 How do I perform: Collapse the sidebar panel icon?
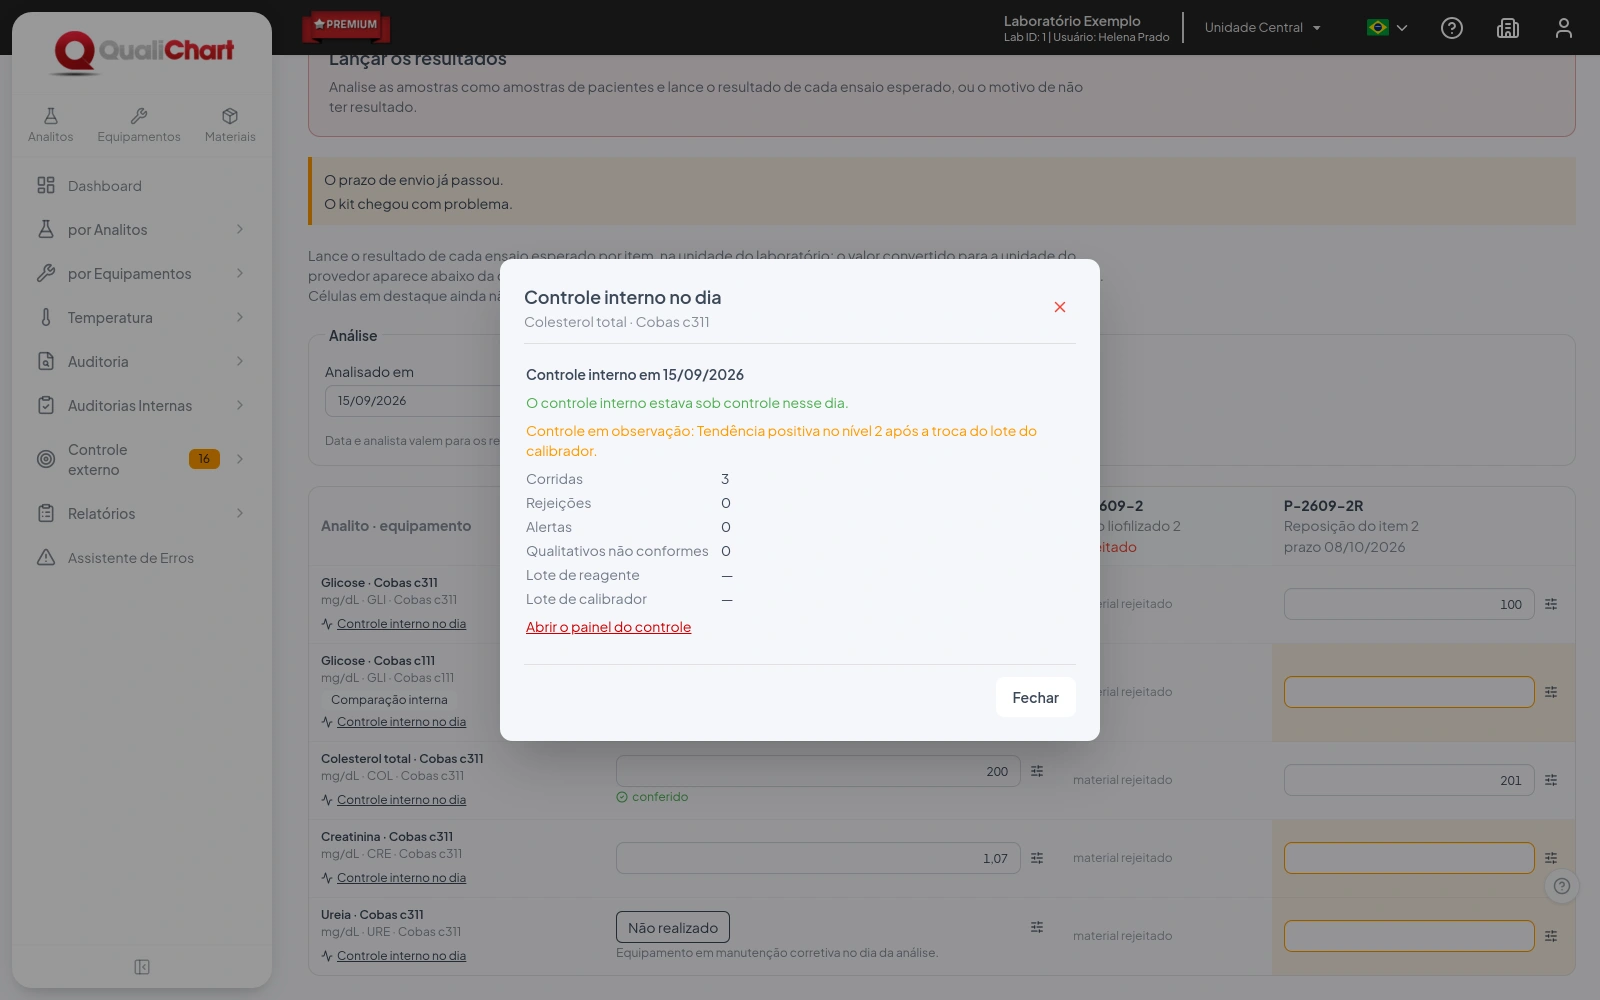coord(142,967)
